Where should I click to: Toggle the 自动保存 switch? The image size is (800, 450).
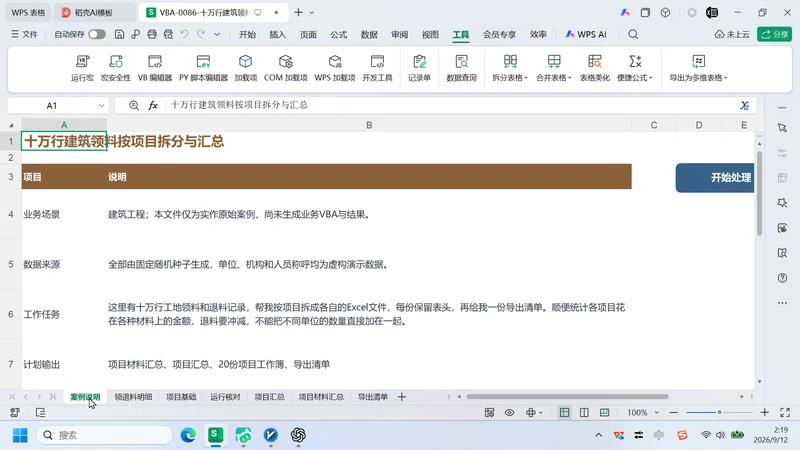pos(97,34)
